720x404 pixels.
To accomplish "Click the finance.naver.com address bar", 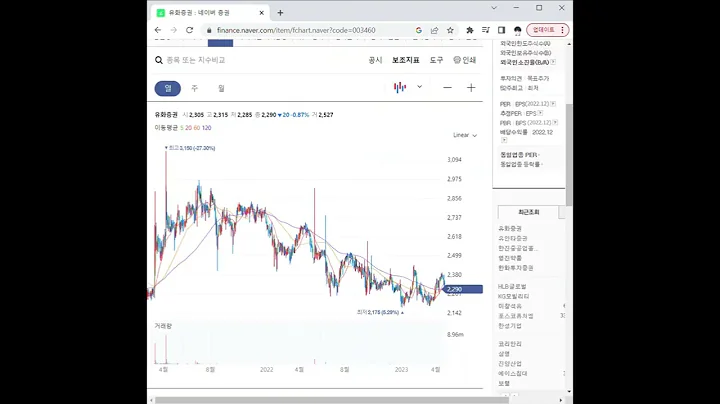I will click(x=296, y=30).
